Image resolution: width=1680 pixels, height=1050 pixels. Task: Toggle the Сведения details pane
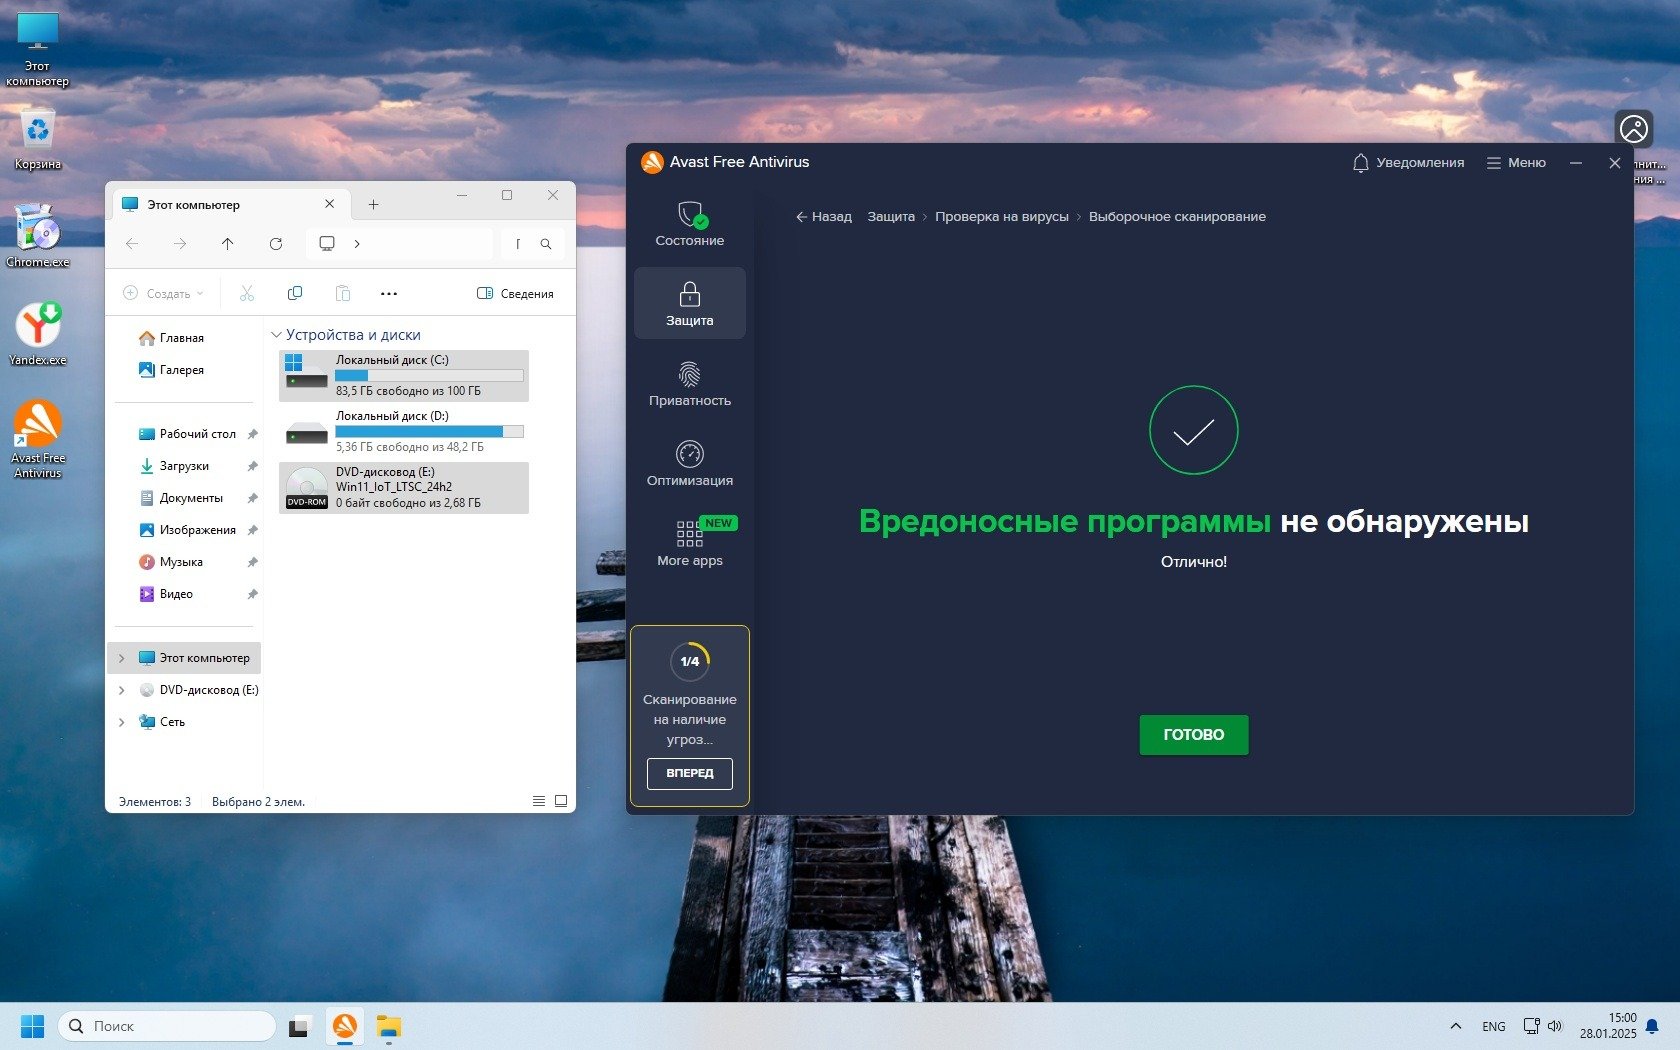(x=515, y=293)
